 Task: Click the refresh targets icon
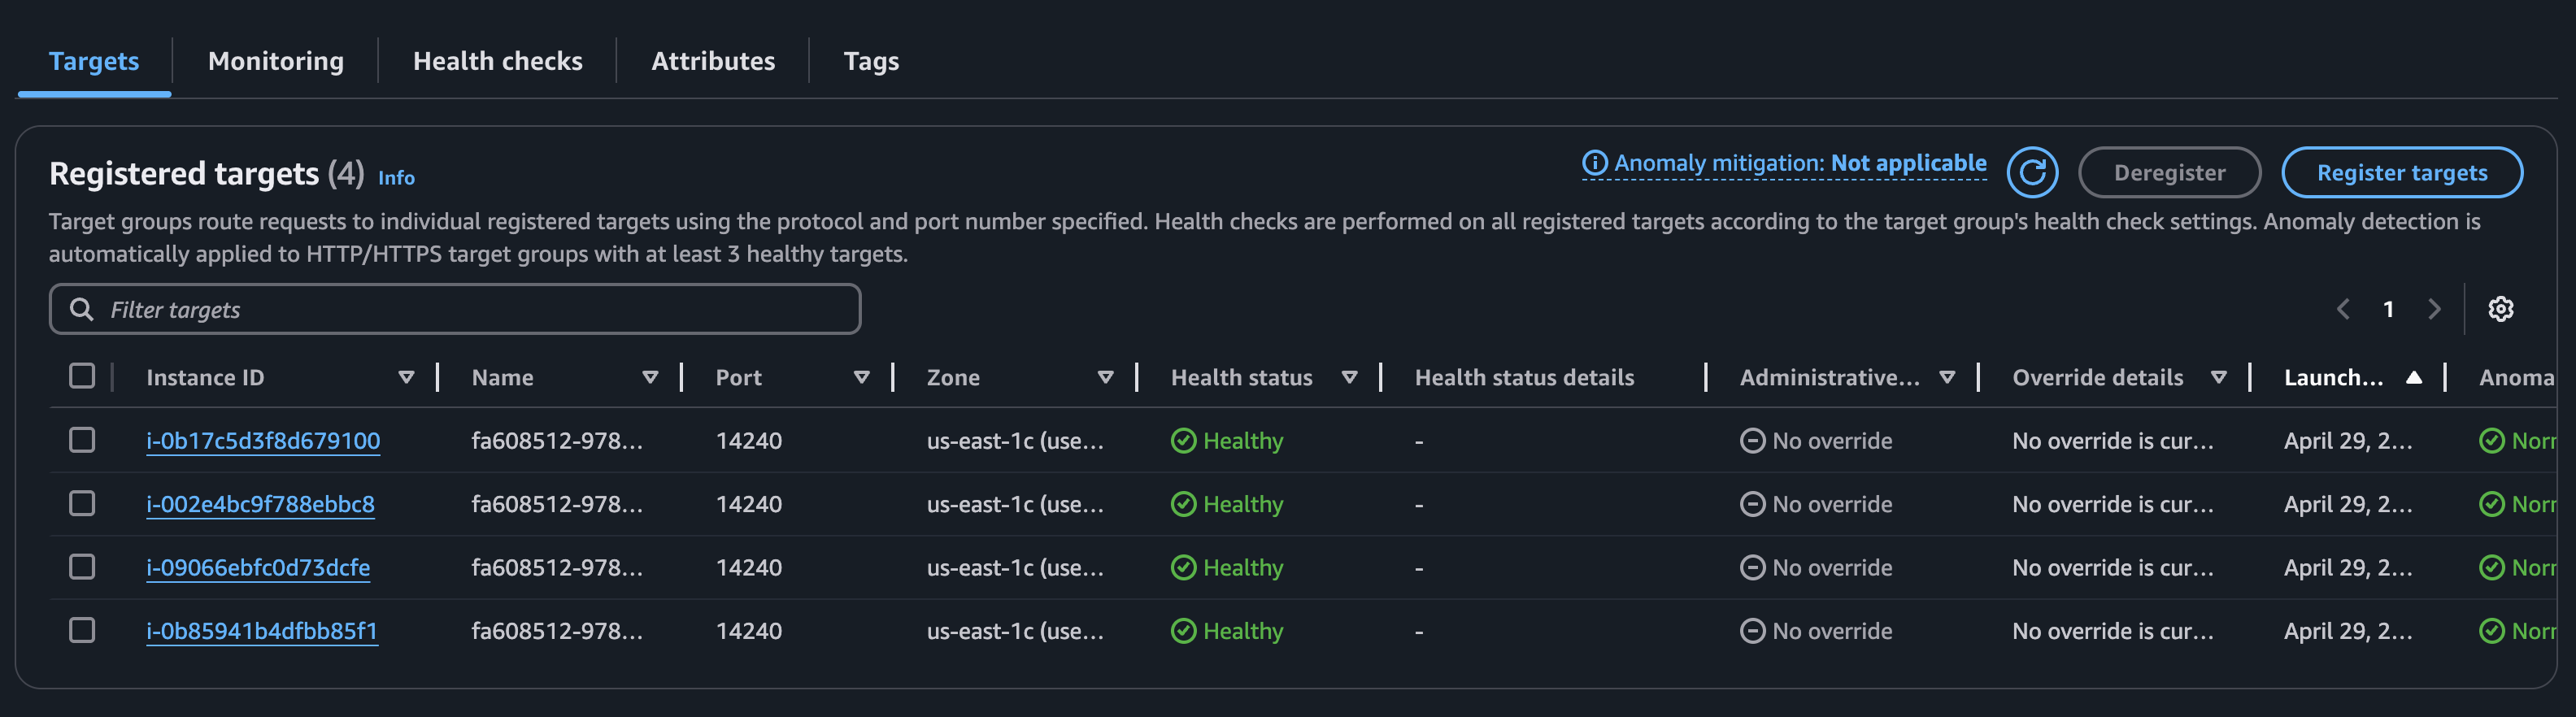click(x=2031, y=173)
